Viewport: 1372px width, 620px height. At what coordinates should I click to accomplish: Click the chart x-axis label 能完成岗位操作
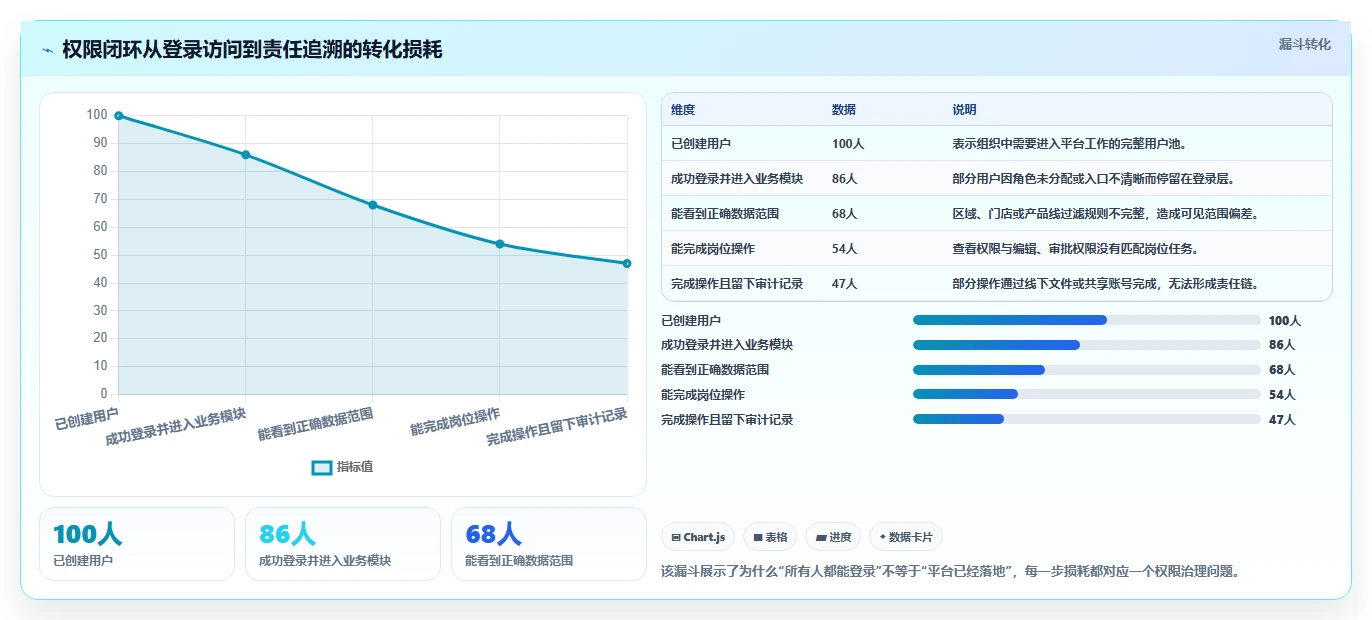tap(456, 422)
